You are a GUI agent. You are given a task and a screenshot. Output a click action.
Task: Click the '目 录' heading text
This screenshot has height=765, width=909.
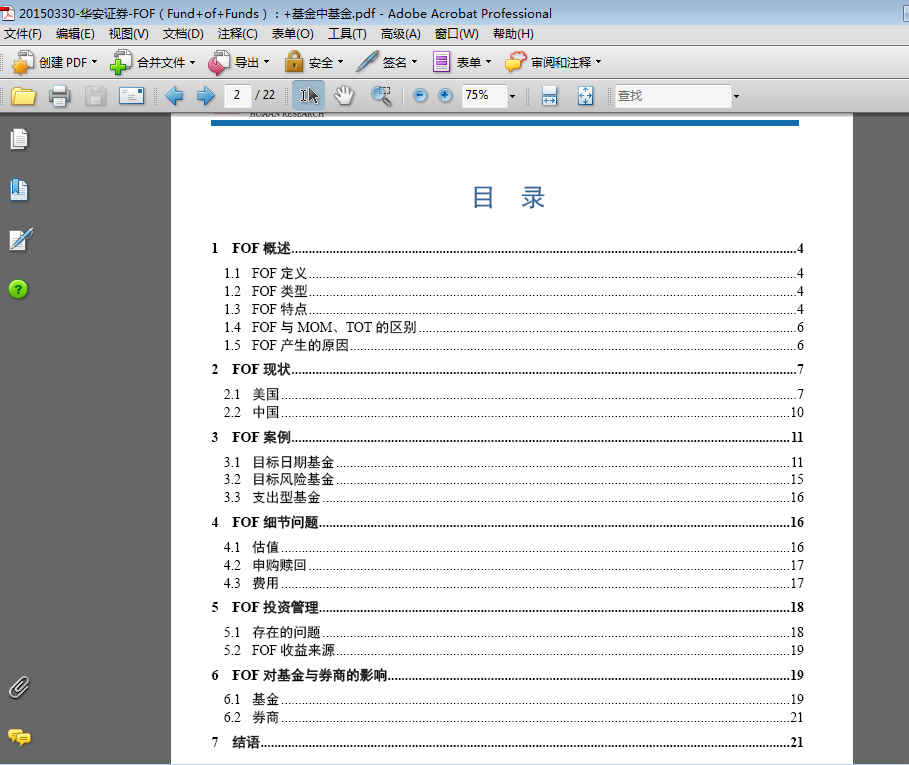coord(508,198)
